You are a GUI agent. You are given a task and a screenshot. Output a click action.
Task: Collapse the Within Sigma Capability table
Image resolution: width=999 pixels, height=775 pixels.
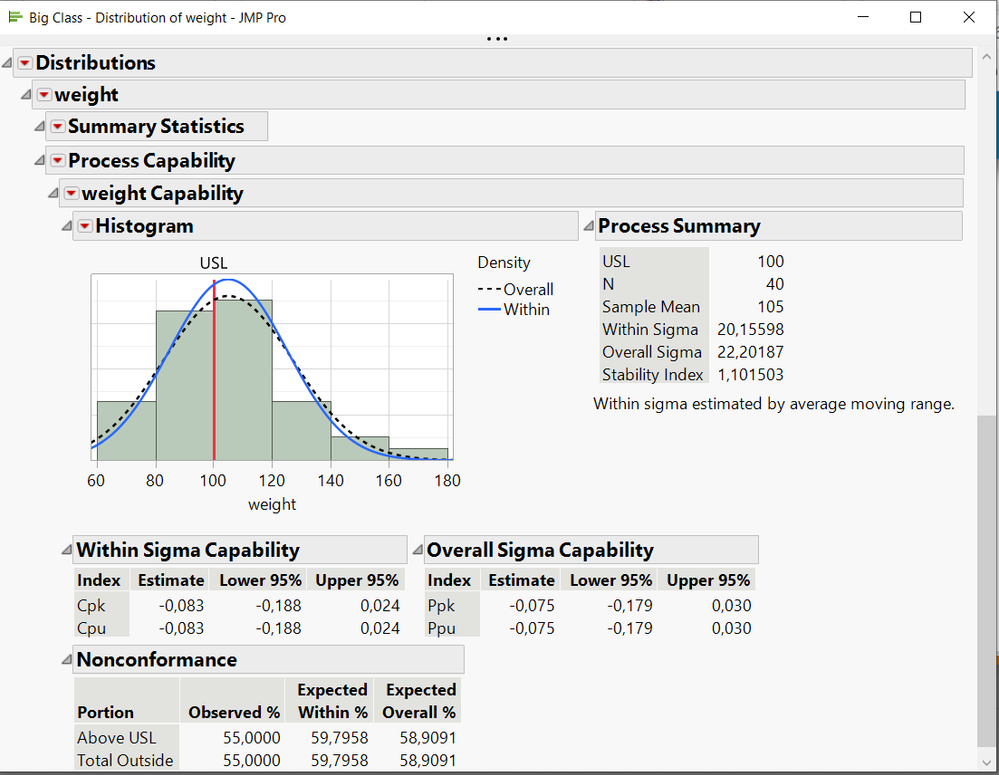tap(65, 550)
